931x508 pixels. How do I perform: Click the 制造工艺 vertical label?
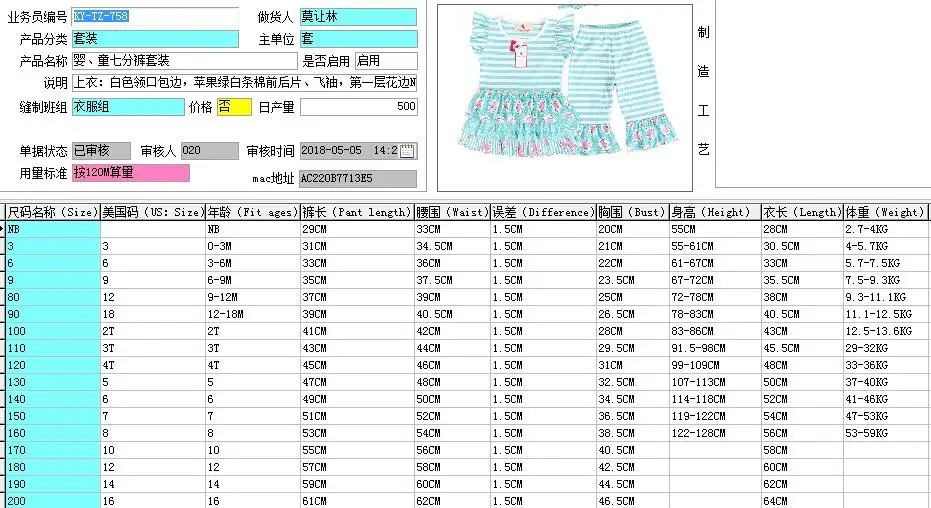pyautogui.click(x=704, y=91)
